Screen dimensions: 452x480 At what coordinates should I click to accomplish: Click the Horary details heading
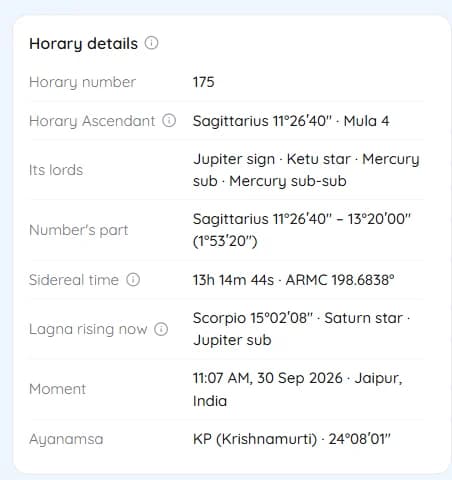point(83,44)
